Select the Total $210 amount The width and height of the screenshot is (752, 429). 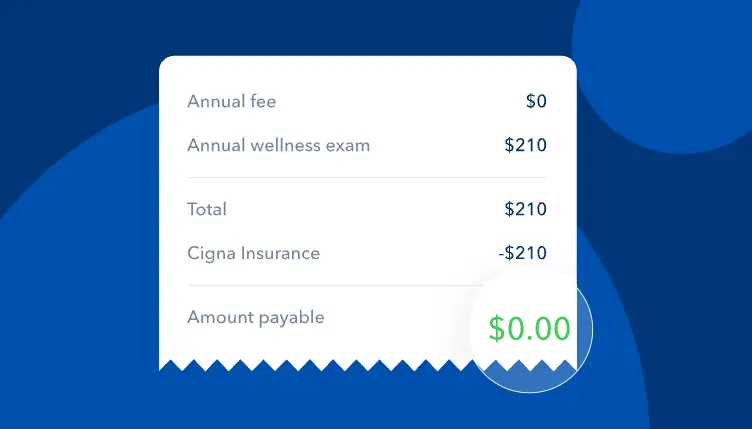(525, 209)
